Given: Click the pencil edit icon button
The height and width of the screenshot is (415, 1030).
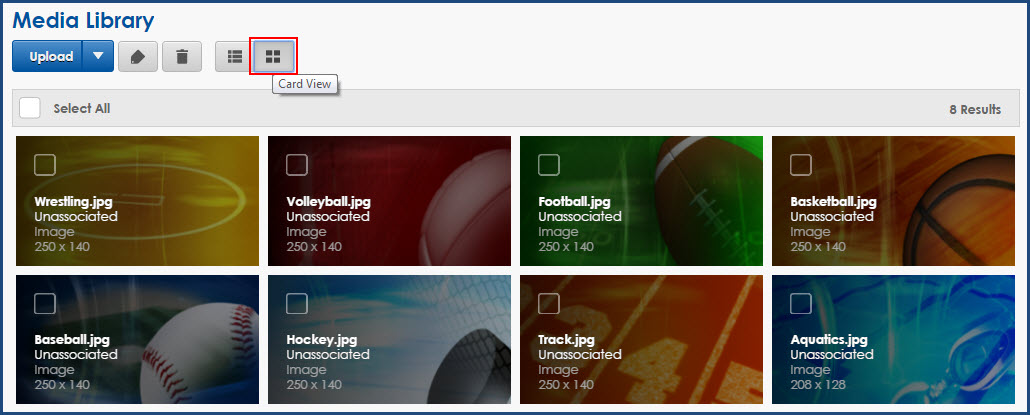Looking at the screenshot, I should [x=138, y=56].
